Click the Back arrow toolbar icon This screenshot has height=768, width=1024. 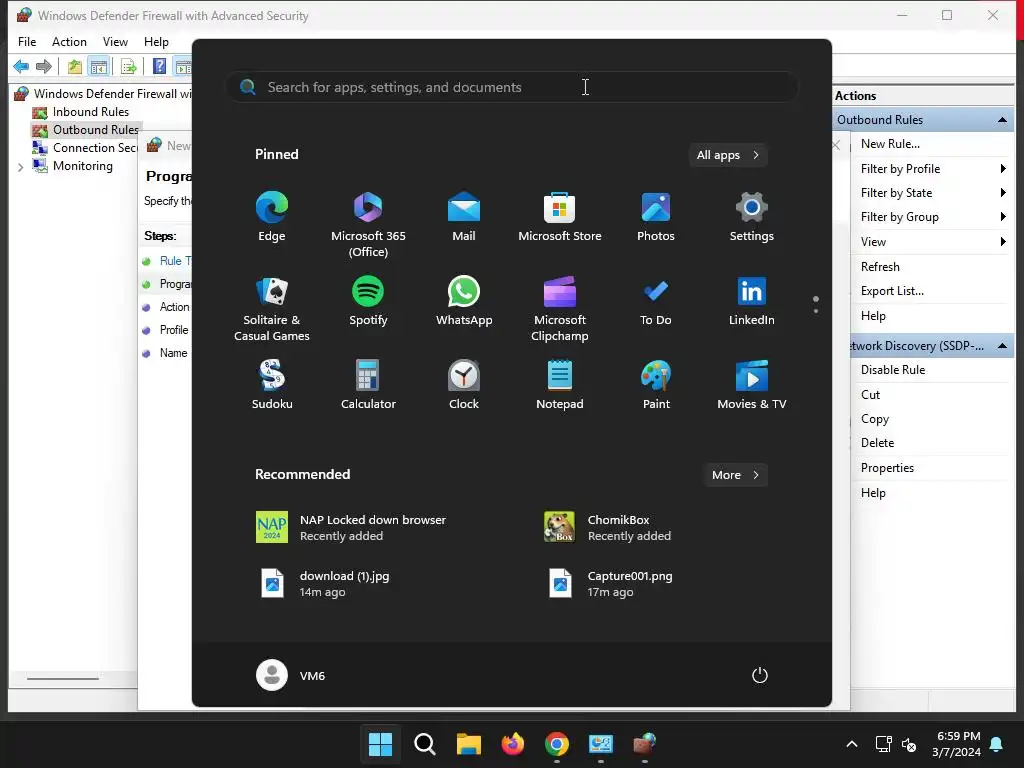pos(21,66)
